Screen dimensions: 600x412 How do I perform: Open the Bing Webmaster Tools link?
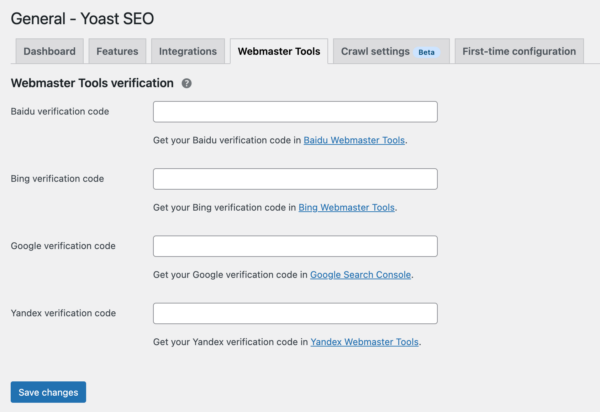346,207
